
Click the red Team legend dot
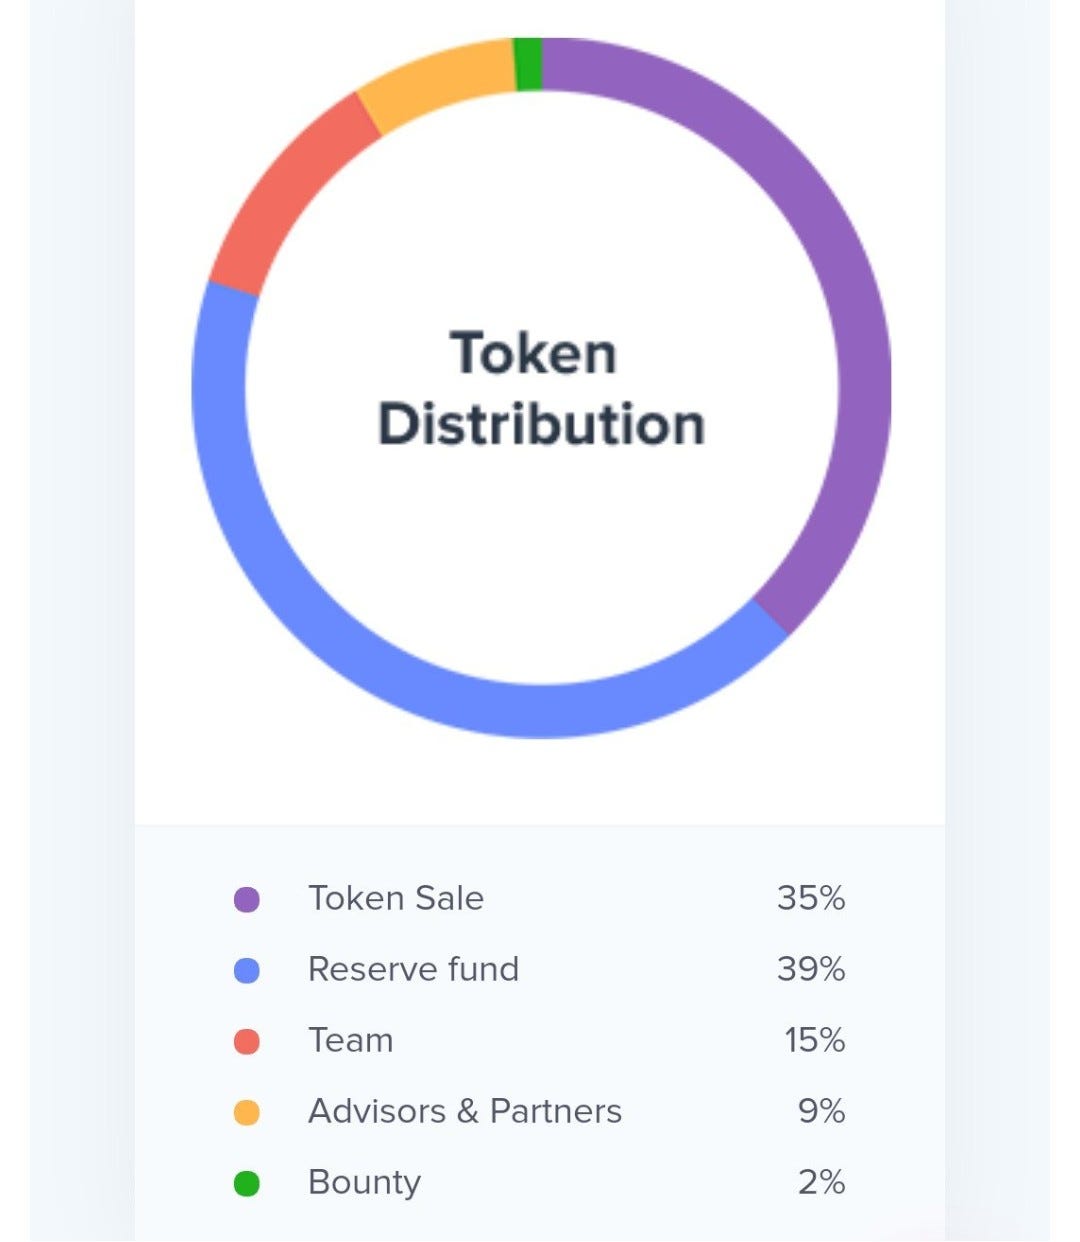(247, 1041)
